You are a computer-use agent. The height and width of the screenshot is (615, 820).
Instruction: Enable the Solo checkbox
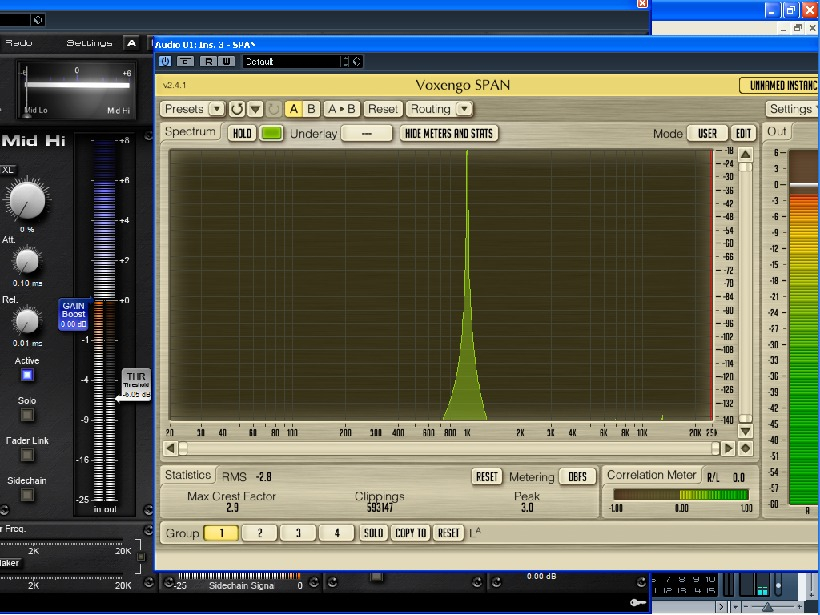coord(27,415)
